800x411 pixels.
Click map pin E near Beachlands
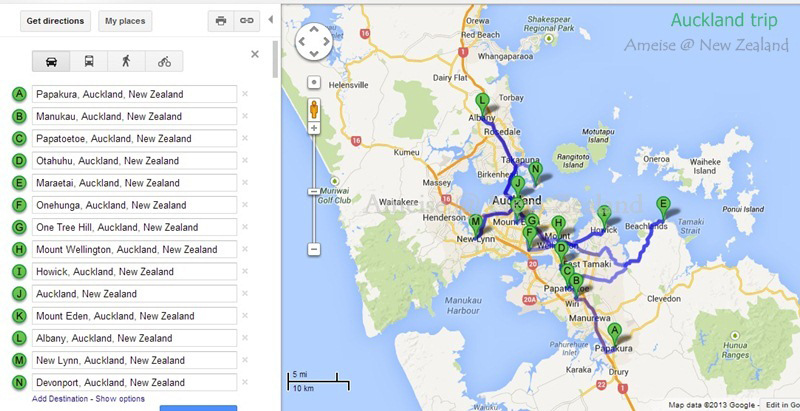pyautogui.click(x=663, y=208)
